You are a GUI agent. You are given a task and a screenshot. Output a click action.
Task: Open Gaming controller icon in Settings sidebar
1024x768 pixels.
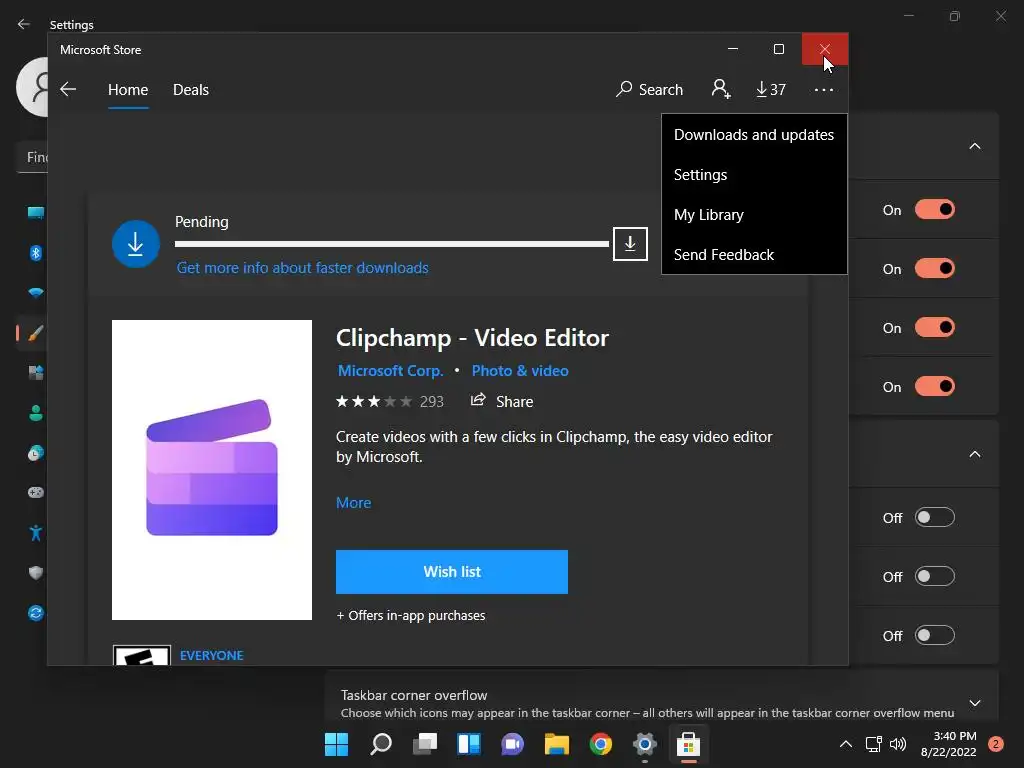36,492
